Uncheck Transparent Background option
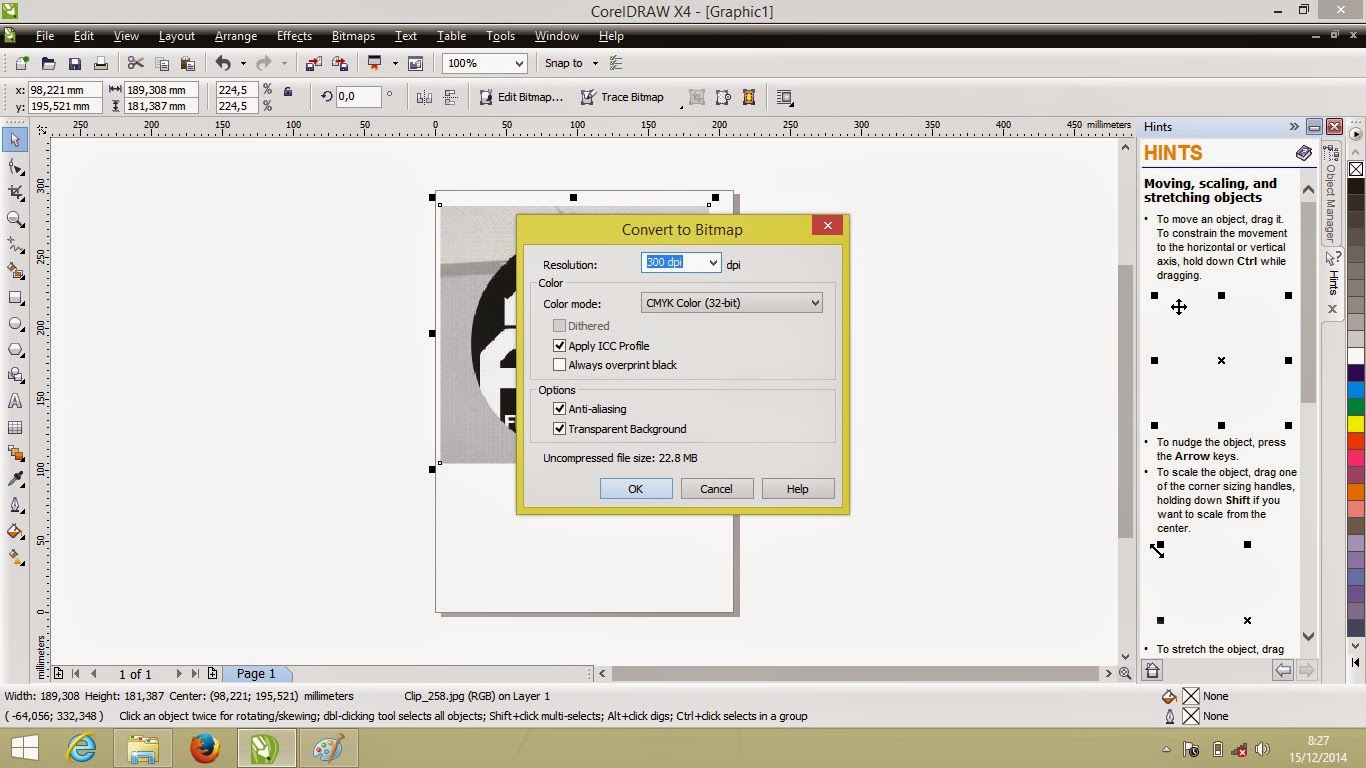The height and width of the screenshot is (768, 1366). (560, 429)
